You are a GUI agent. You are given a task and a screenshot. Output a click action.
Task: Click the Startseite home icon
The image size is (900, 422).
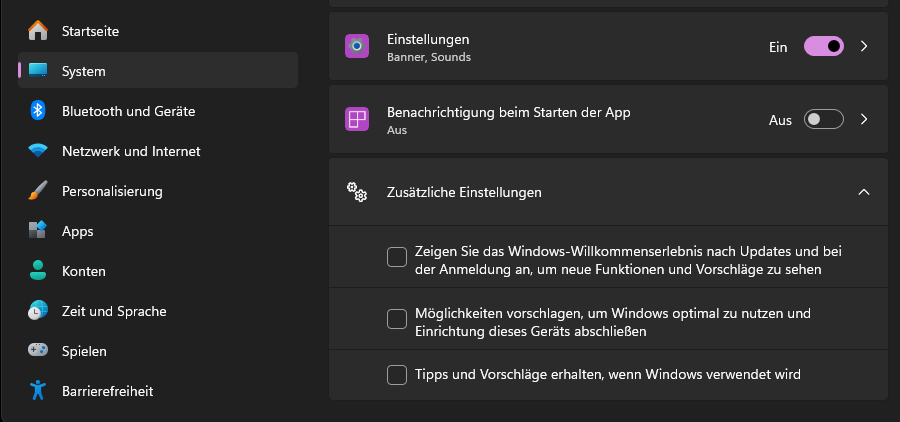tap(38, 31)
